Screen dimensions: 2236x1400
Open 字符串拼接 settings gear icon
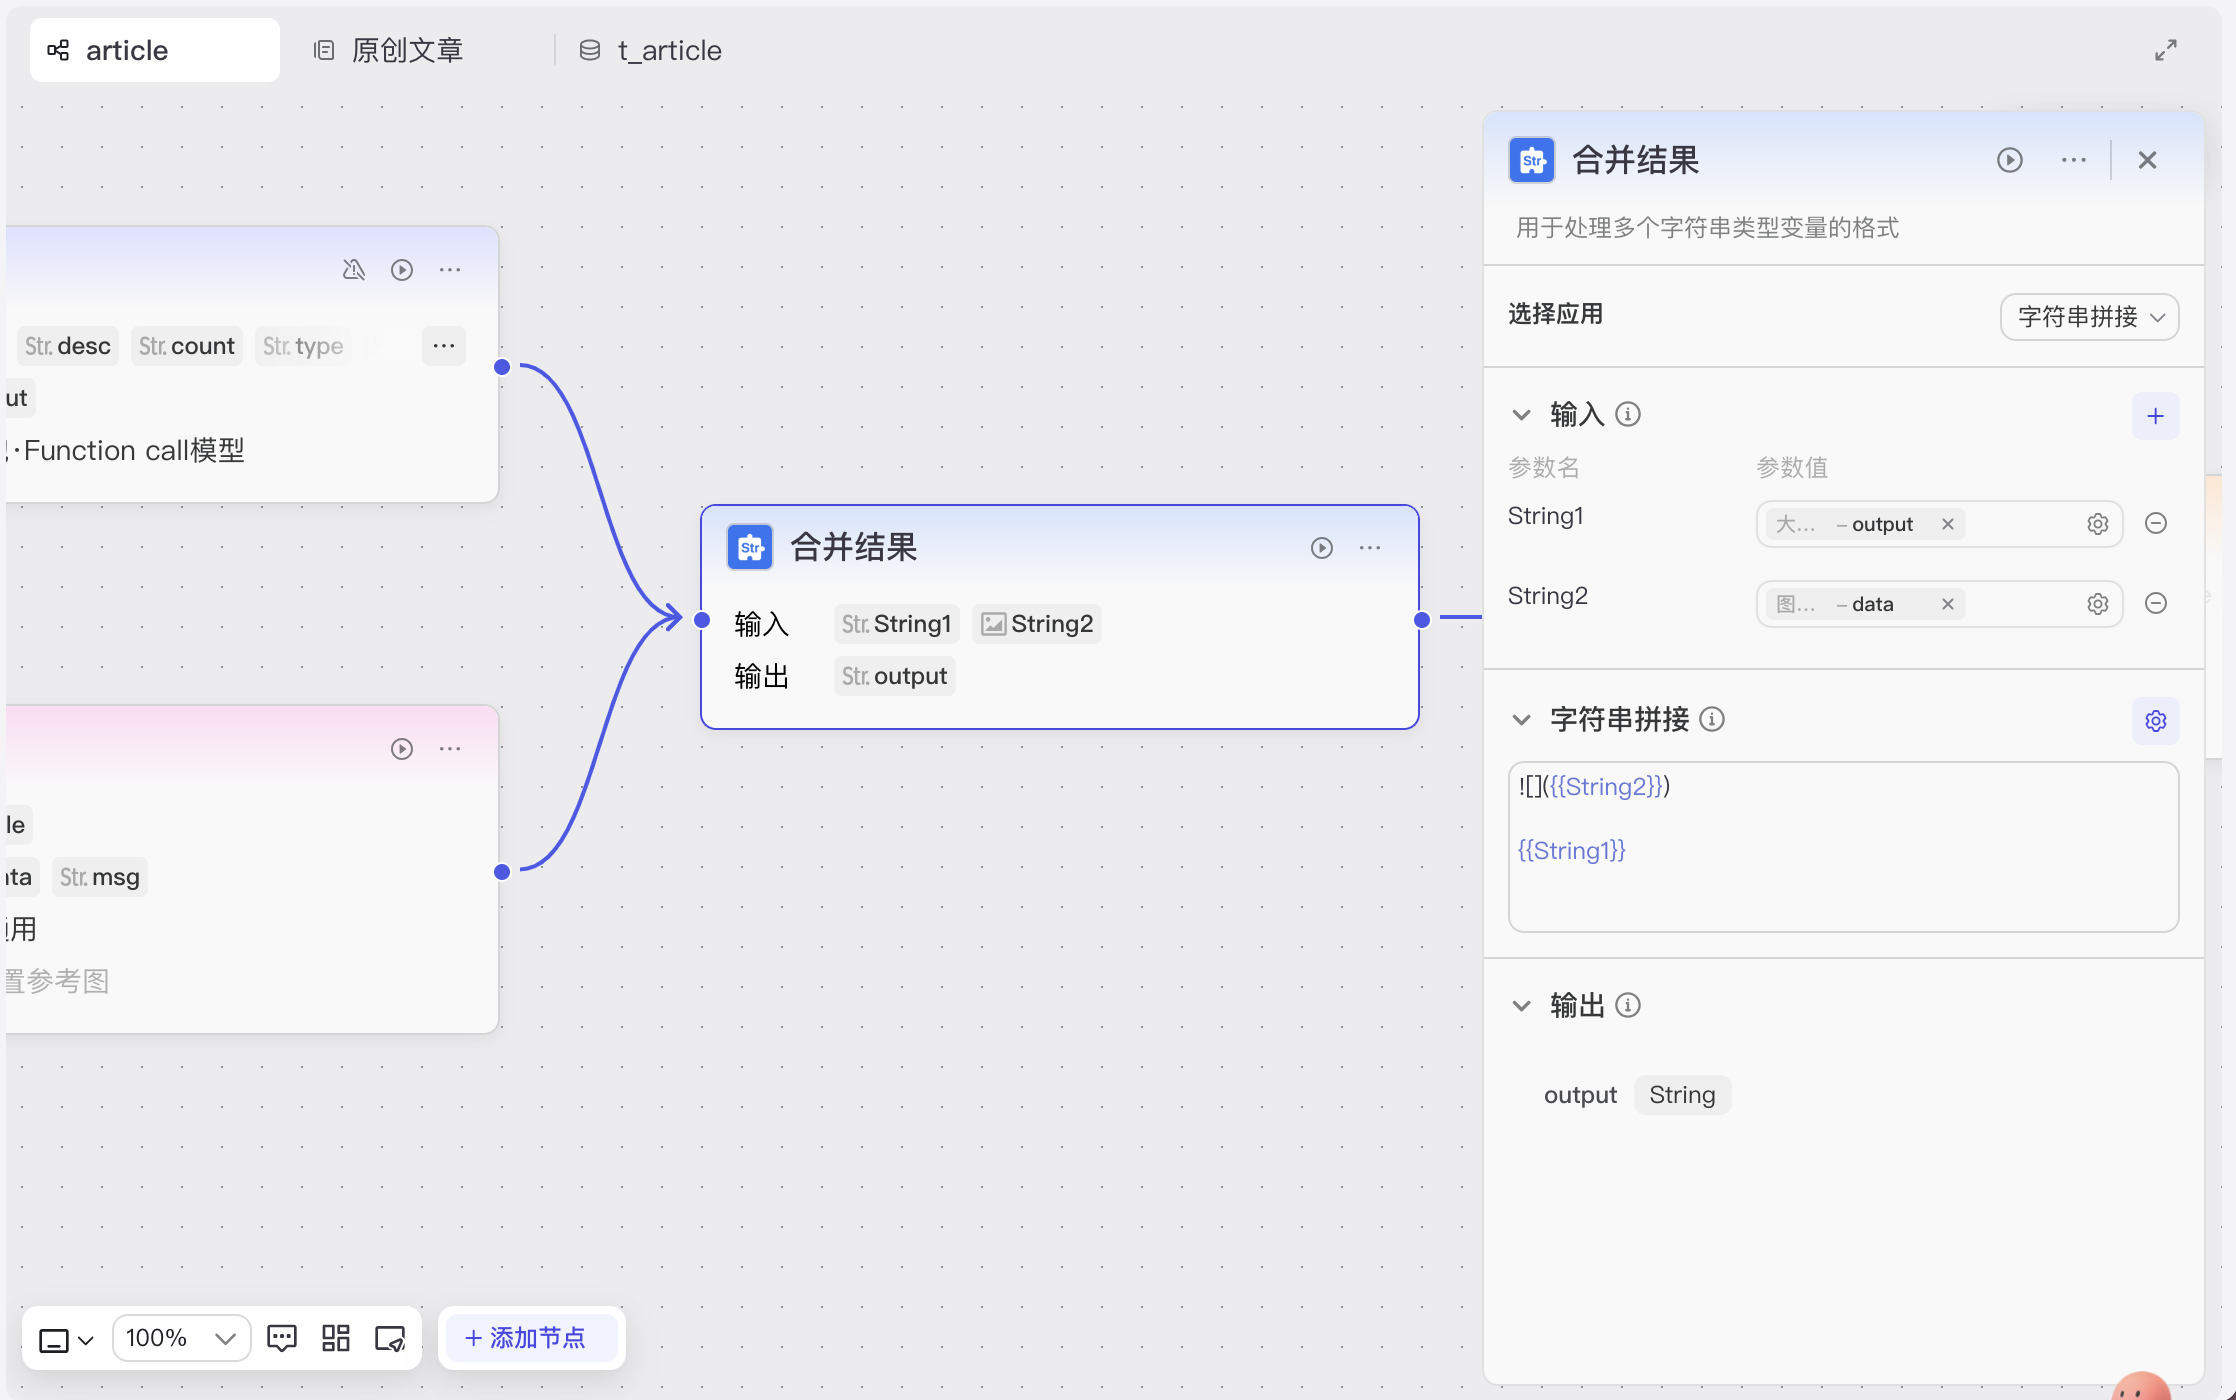coord(2155,721)
